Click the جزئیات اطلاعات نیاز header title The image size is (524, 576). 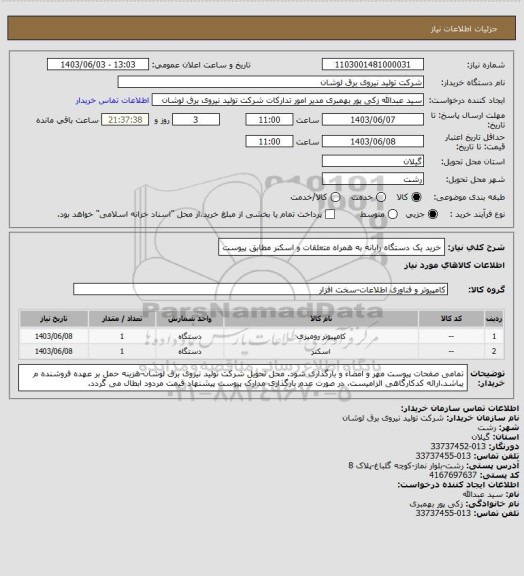click(x=464, y=29)
